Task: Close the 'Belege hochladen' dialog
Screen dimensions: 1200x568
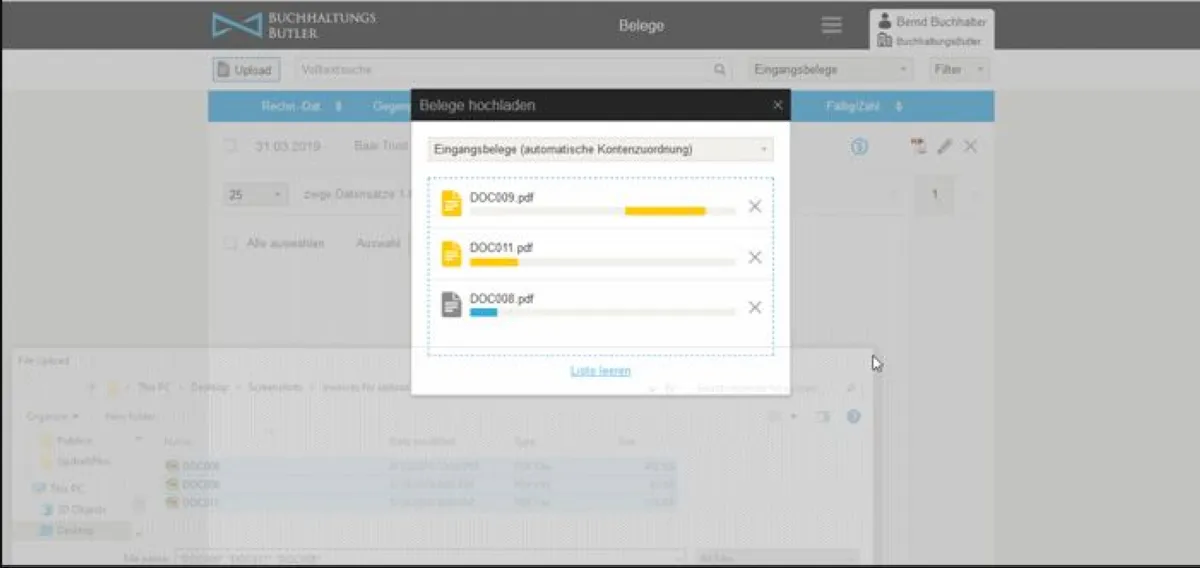Action: (x=778, y=105)
